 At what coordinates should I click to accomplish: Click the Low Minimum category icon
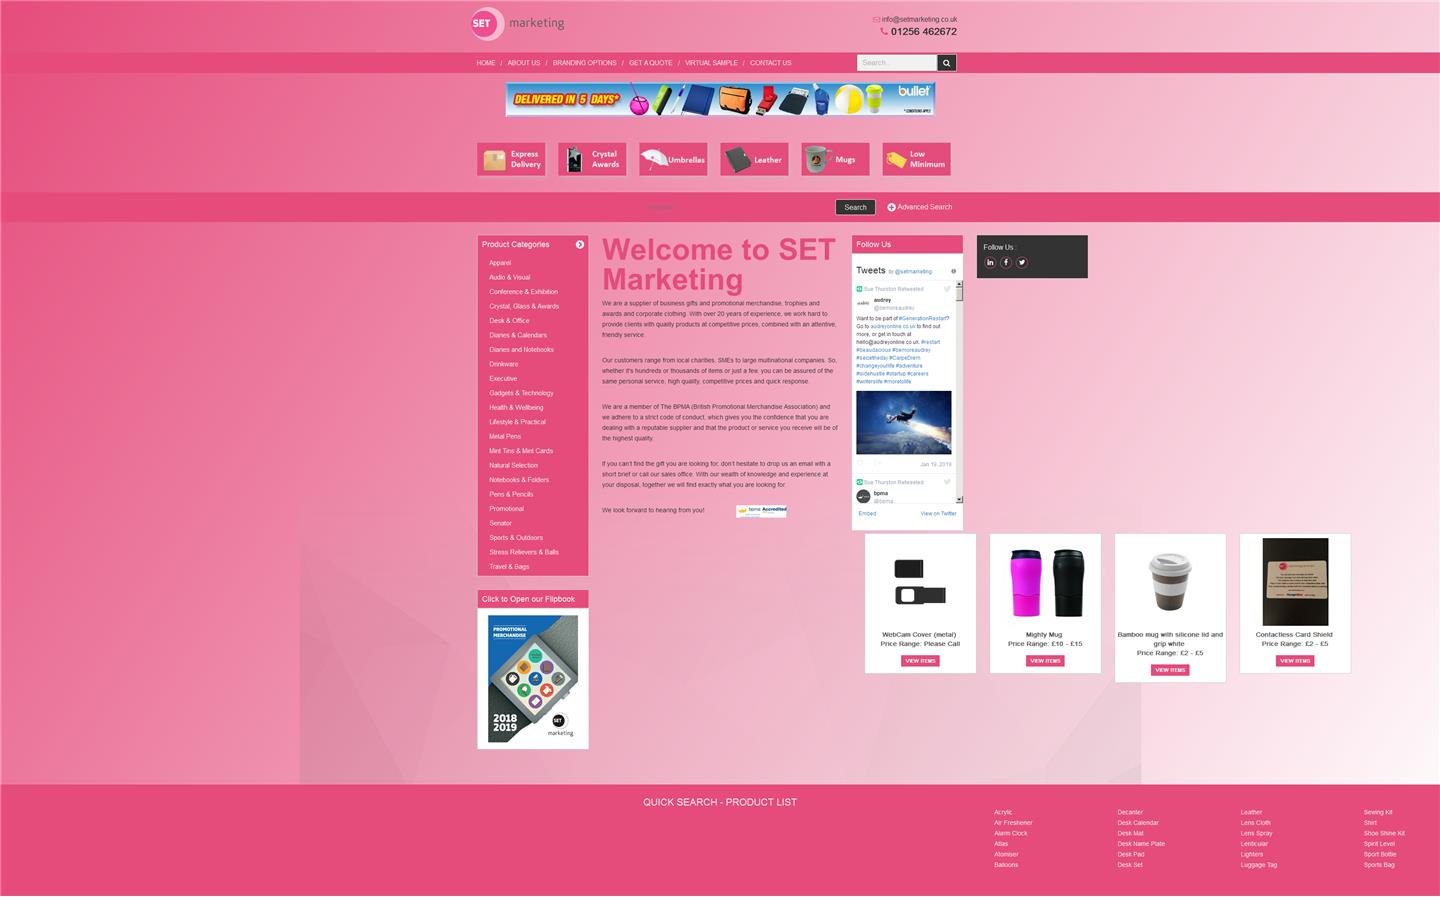point(916,158)
